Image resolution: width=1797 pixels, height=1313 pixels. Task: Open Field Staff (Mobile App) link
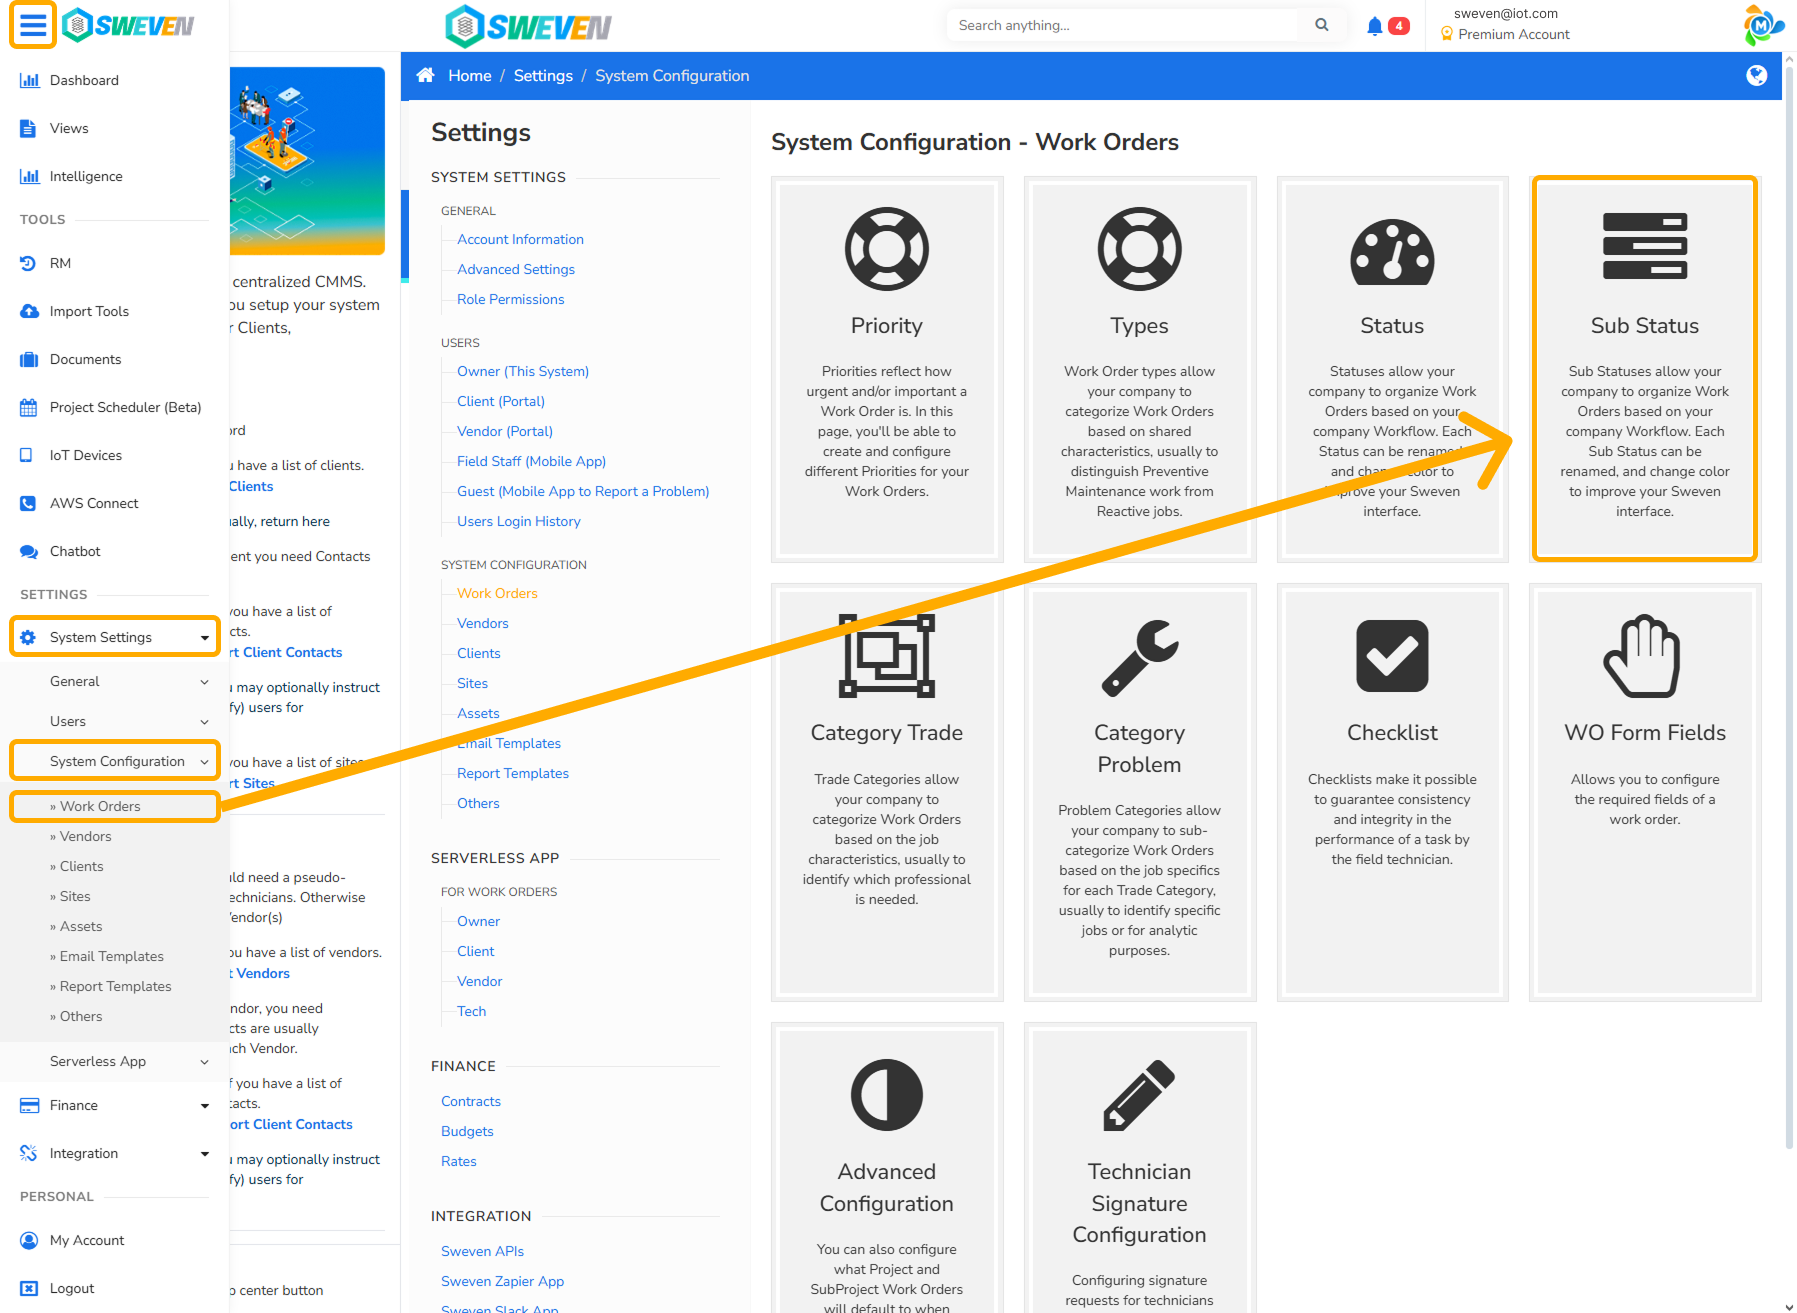[531, 461]
